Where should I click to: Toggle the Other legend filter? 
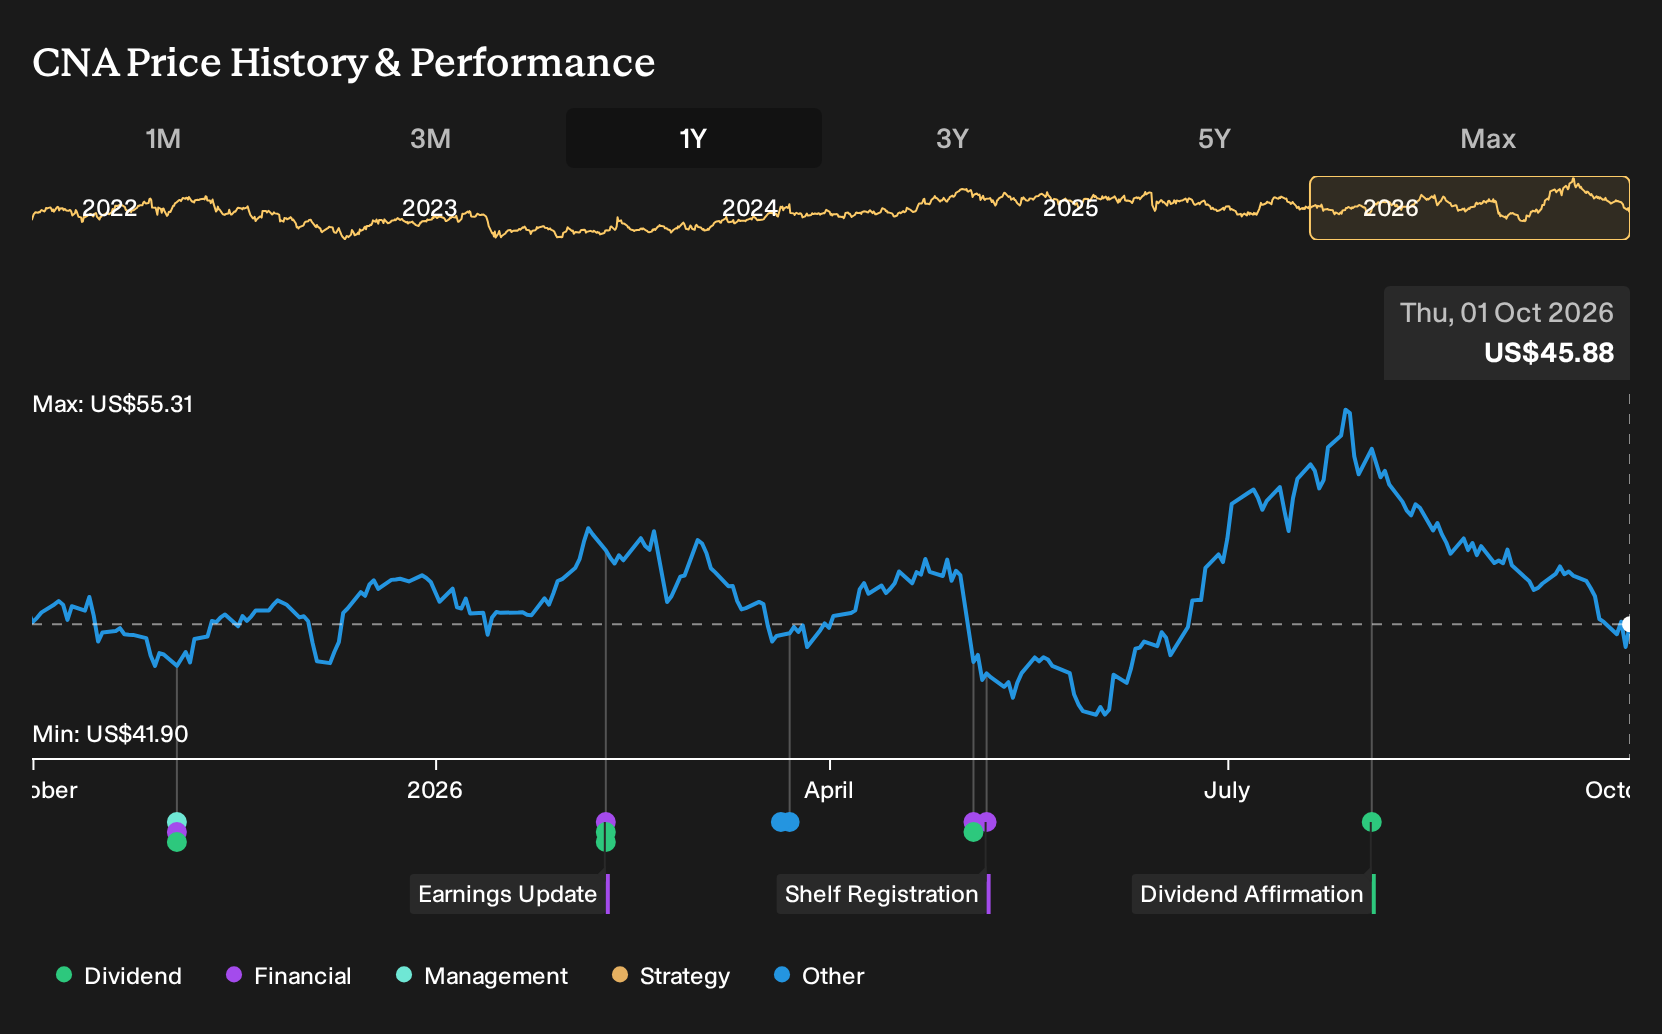(x=819, y=975)
